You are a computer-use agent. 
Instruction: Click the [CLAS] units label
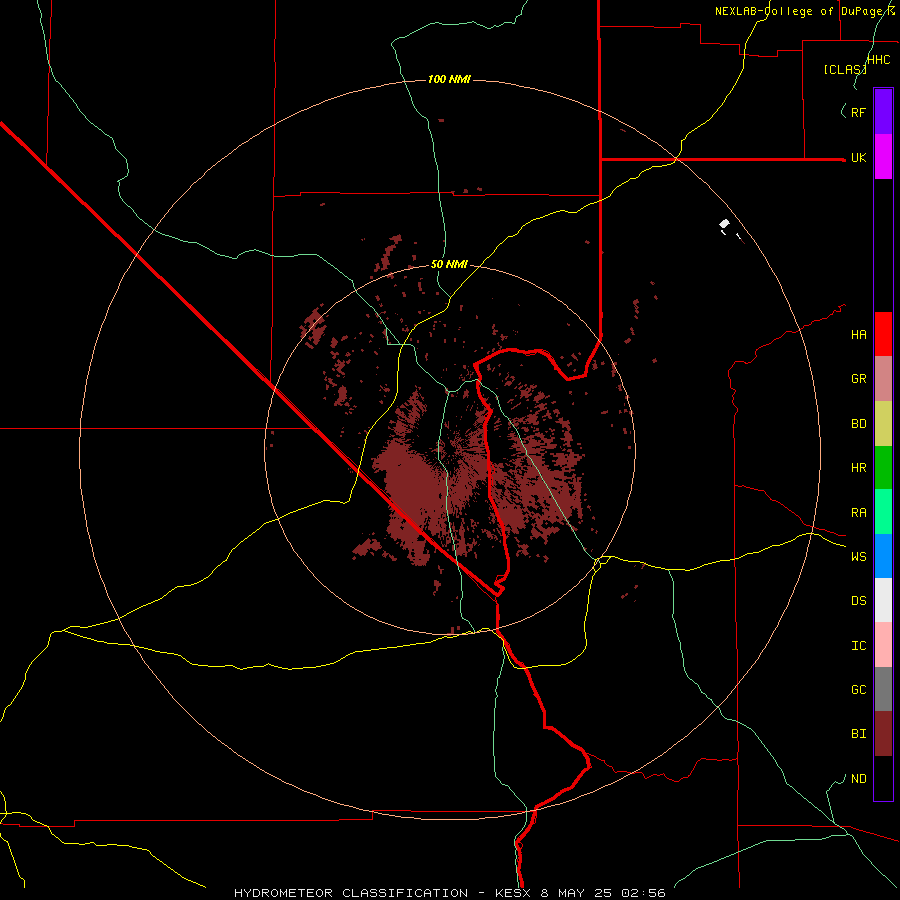[x=845, y=70]
